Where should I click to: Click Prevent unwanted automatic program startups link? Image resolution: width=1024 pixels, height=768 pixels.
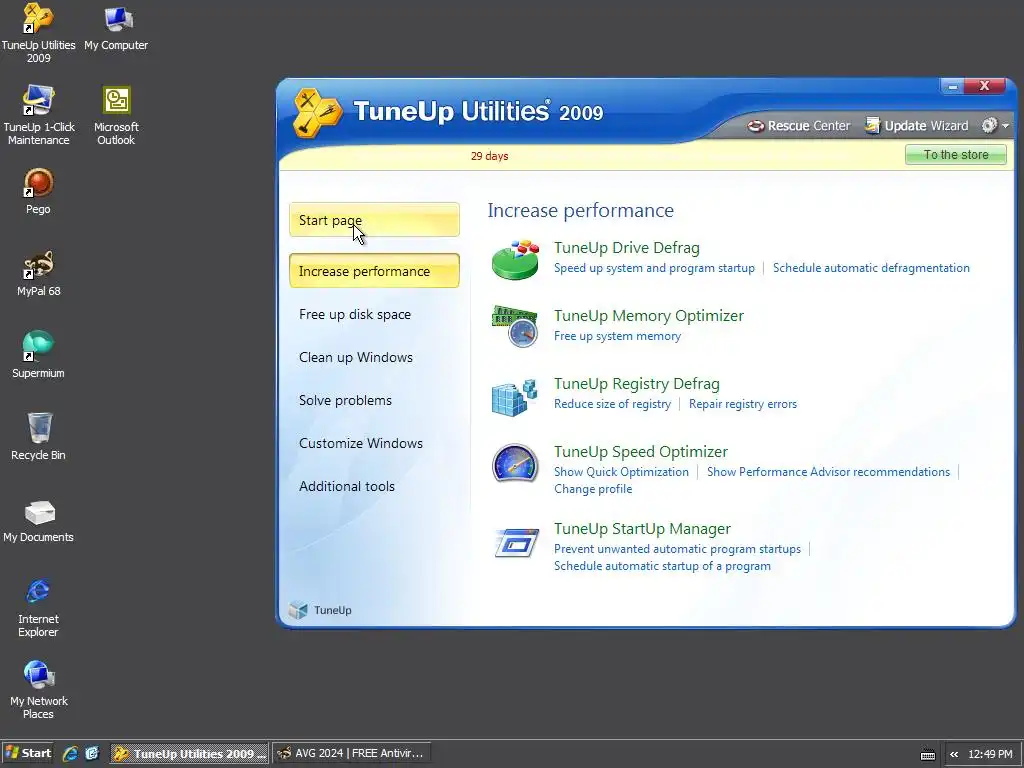[677, 549]
